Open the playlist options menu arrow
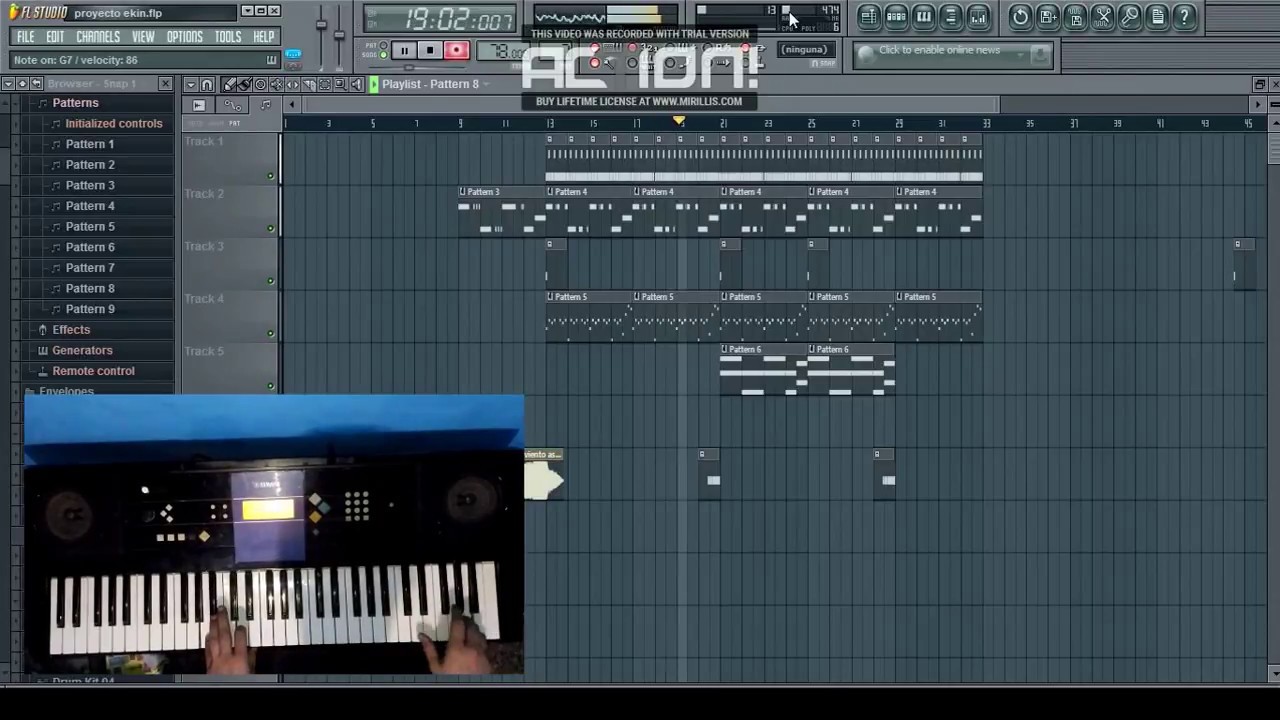The image size is (1280, 720). tap(191, 84)
